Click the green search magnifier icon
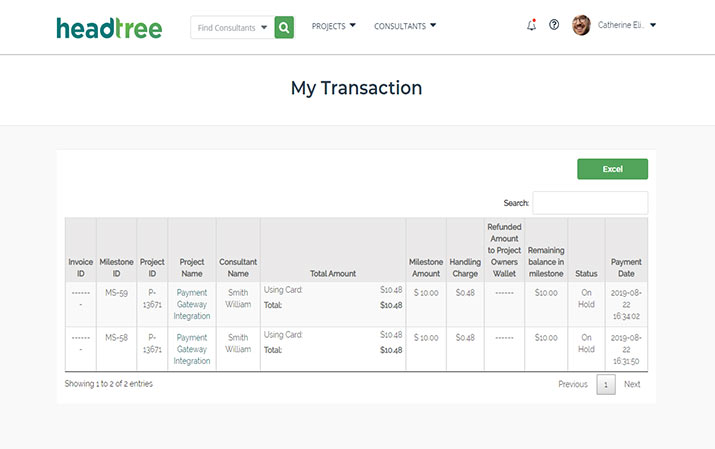Screen dimensions: 715x449 285,27
